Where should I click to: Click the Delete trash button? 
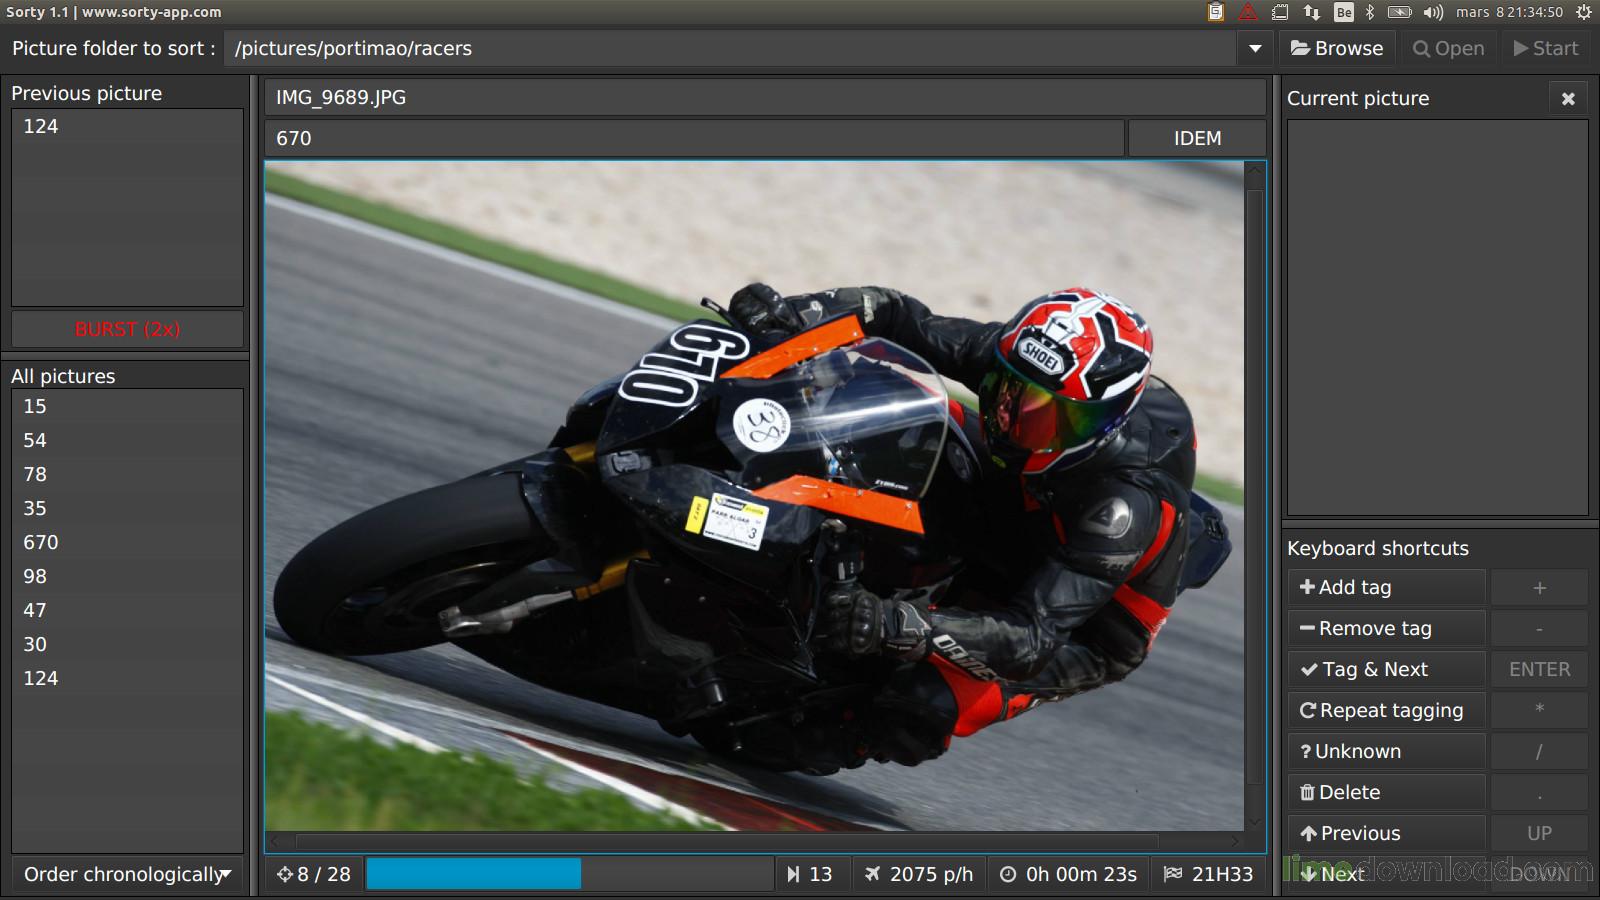(x=1385, y=793)
